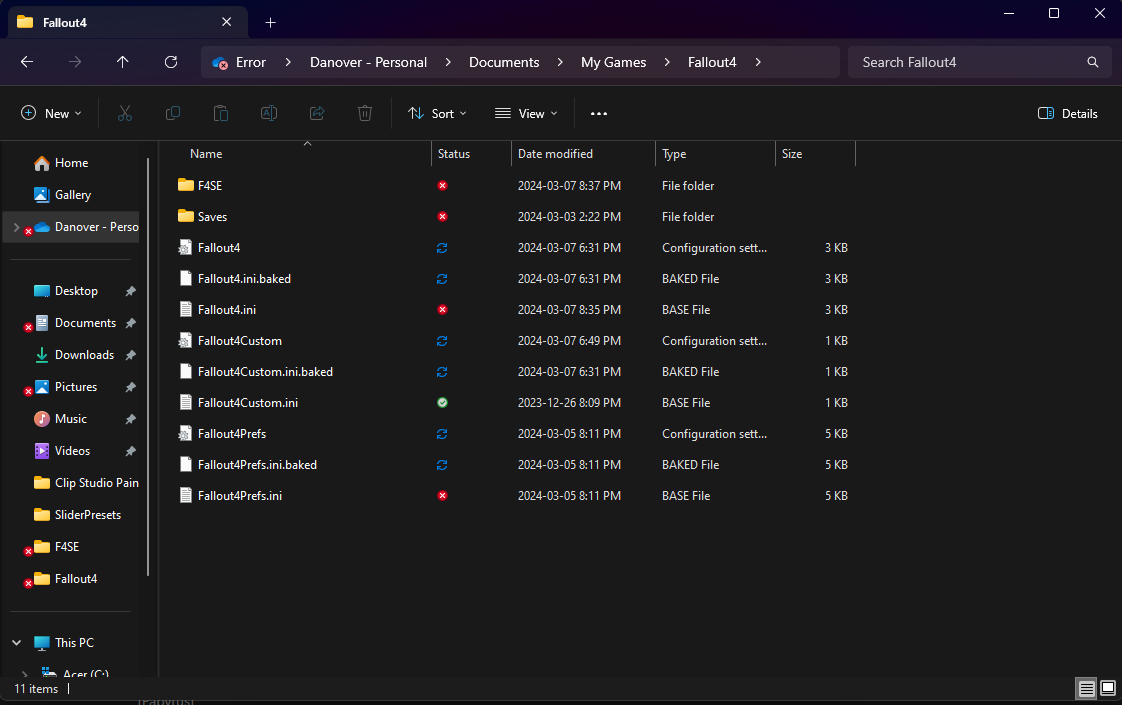This screenshot has width=1122, height=705.
Task: Click the Saves folder icon
Action: [x=186, y=216]
